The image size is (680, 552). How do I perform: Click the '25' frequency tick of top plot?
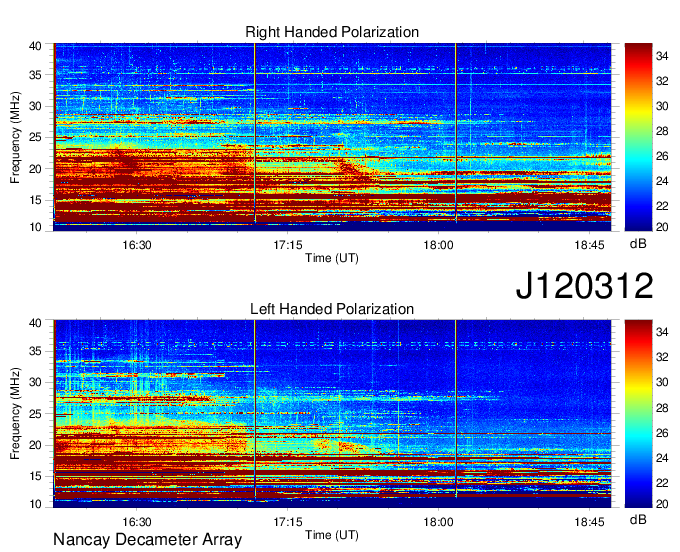[35, 137]
